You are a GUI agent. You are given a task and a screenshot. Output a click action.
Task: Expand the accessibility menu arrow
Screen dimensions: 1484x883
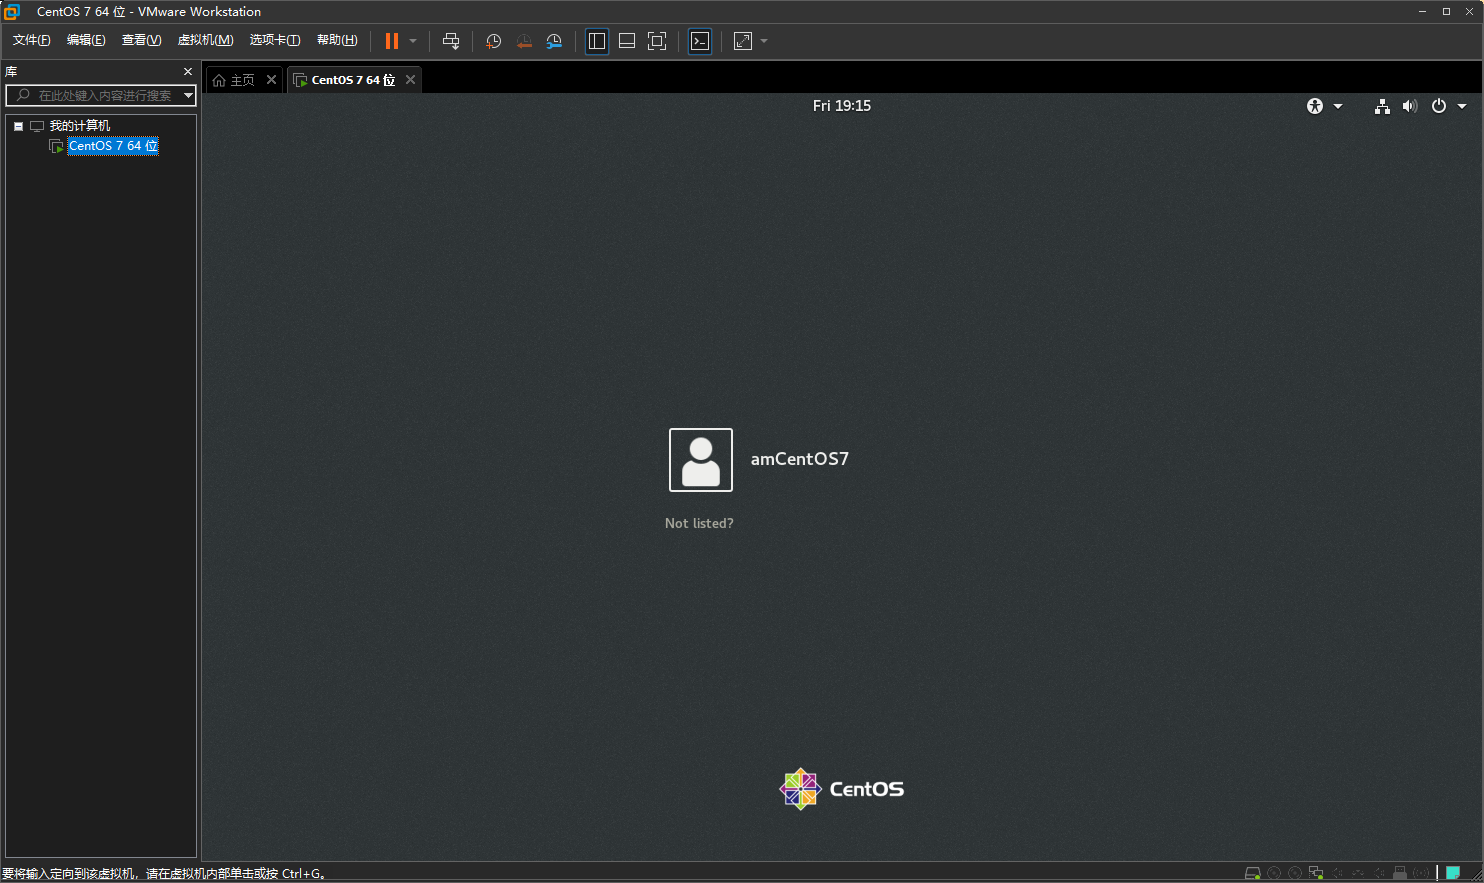[1338, 106]
